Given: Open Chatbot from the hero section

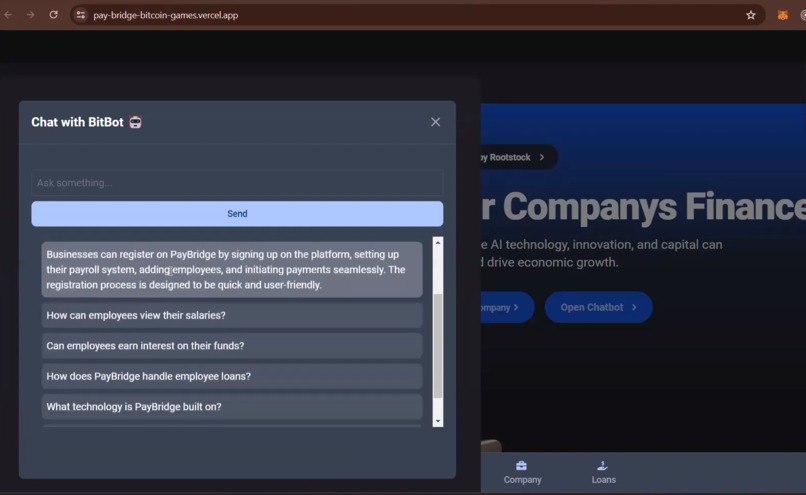Looking at the screenshot, I should [x=598, y=307].
